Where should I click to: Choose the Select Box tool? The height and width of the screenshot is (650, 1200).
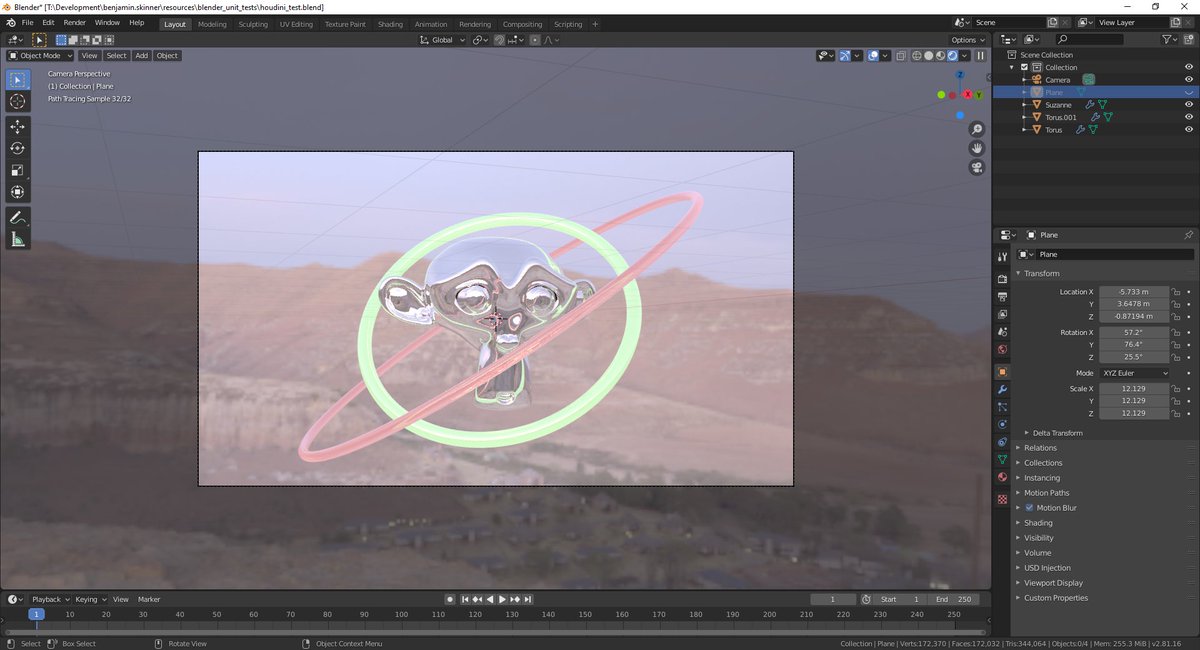[x=18, y=79]
